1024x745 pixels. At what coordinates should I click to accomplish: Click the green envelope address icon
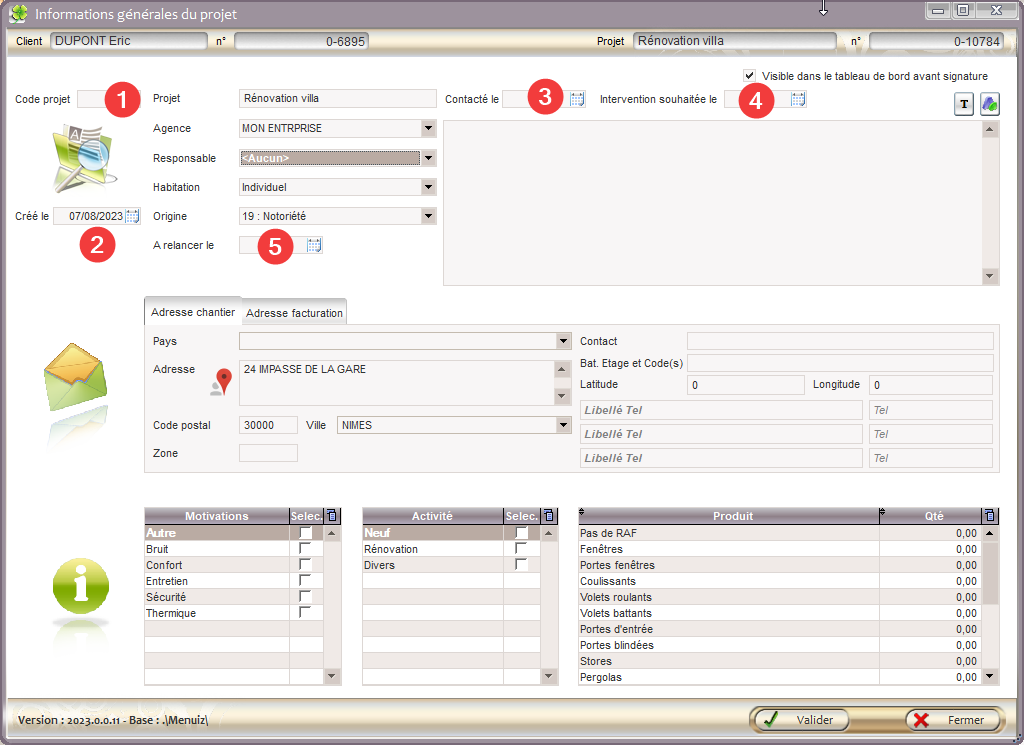(75, 377)
